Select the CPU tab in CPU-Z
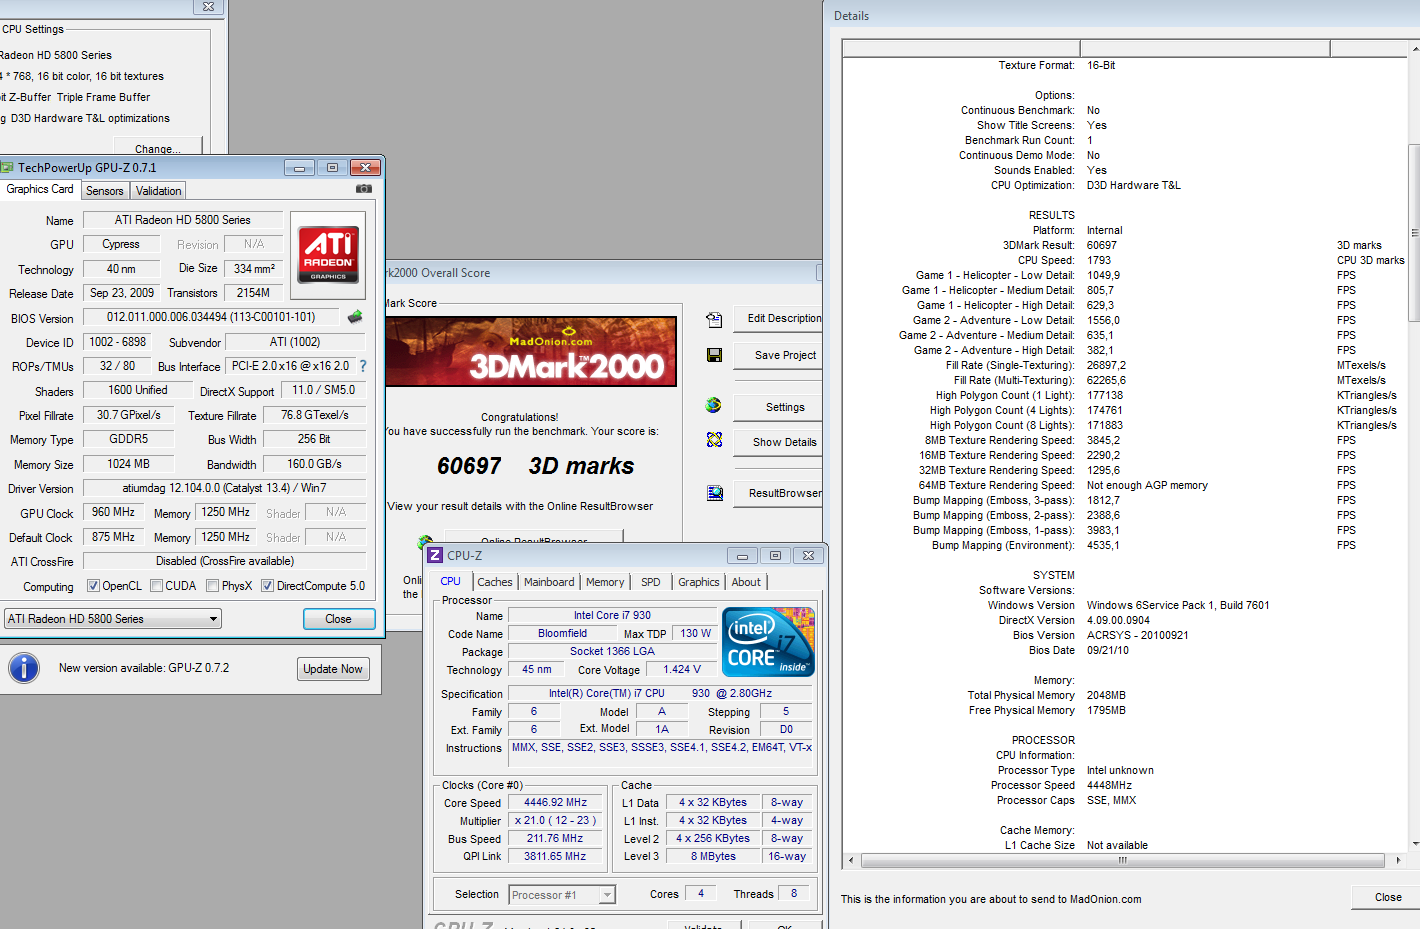 (451, 581)
